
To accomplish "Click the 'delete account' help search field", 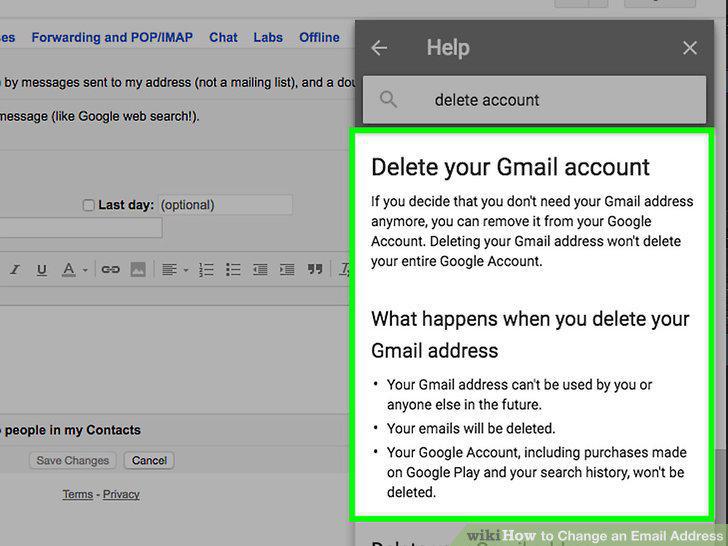I will [x=534, y=100].
